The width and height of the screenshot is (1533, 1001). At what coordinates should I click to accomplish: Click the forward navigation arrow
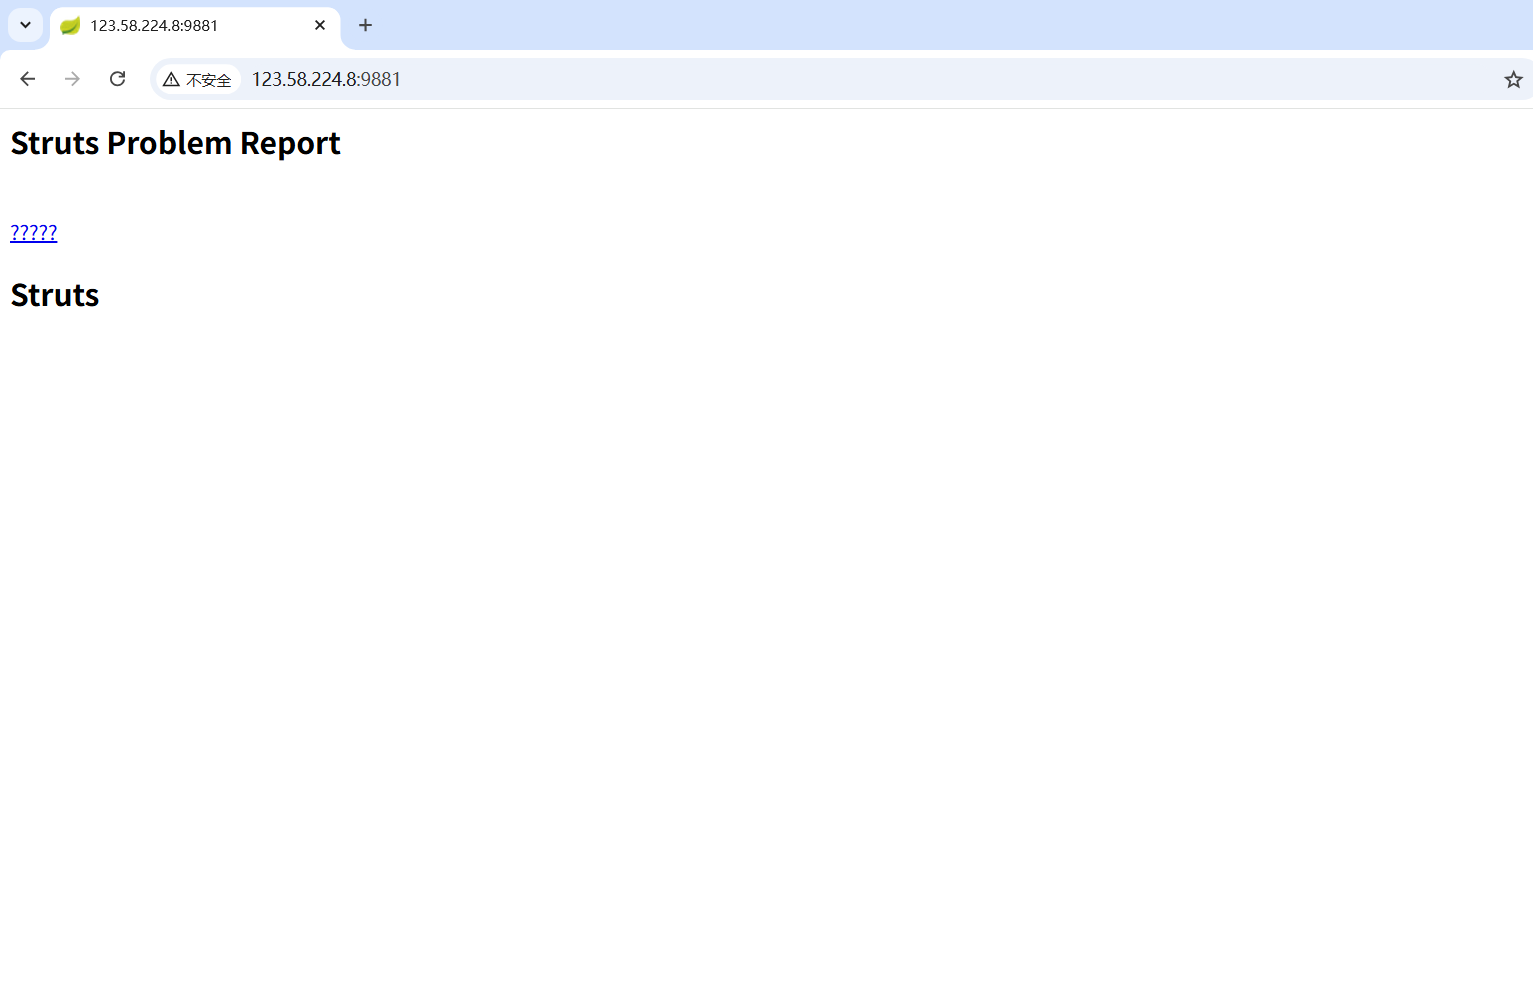tap(72, 79)
